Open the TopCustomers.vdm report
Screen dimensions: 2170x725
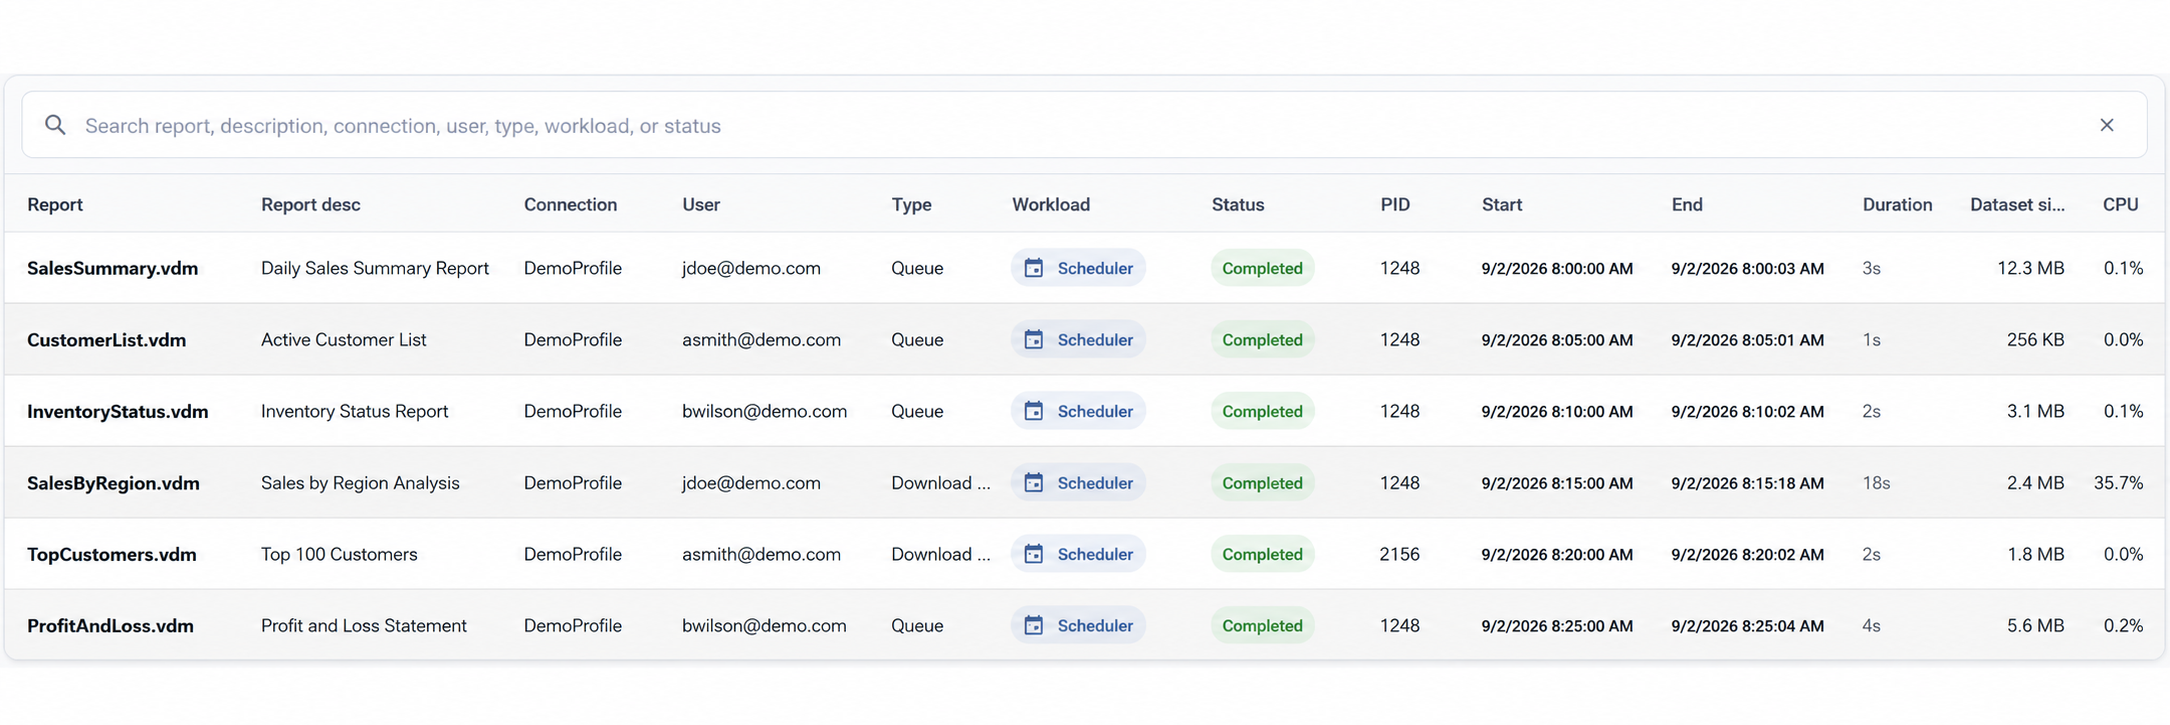(x=112, y=554)
